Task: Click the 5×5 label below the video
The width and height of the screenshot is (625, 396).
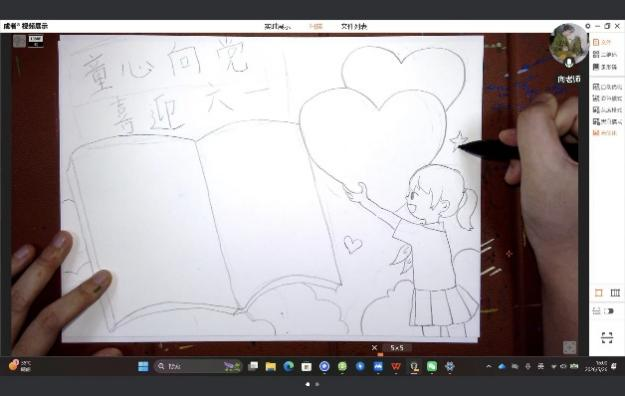Action: point(397,348)
